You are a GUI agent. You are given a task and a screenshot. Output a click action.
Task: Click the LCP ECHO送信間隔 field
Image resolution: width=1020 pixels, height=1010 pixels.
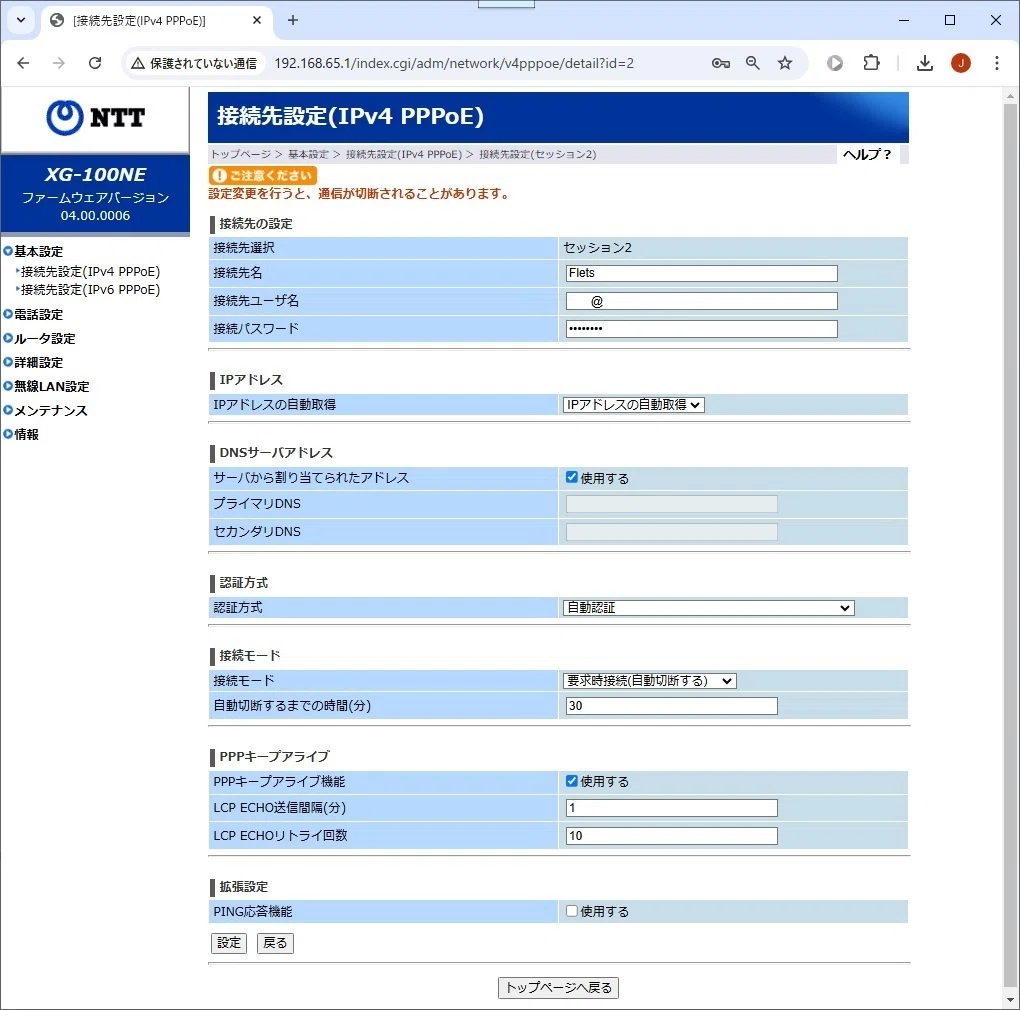(x=671, y=808)
